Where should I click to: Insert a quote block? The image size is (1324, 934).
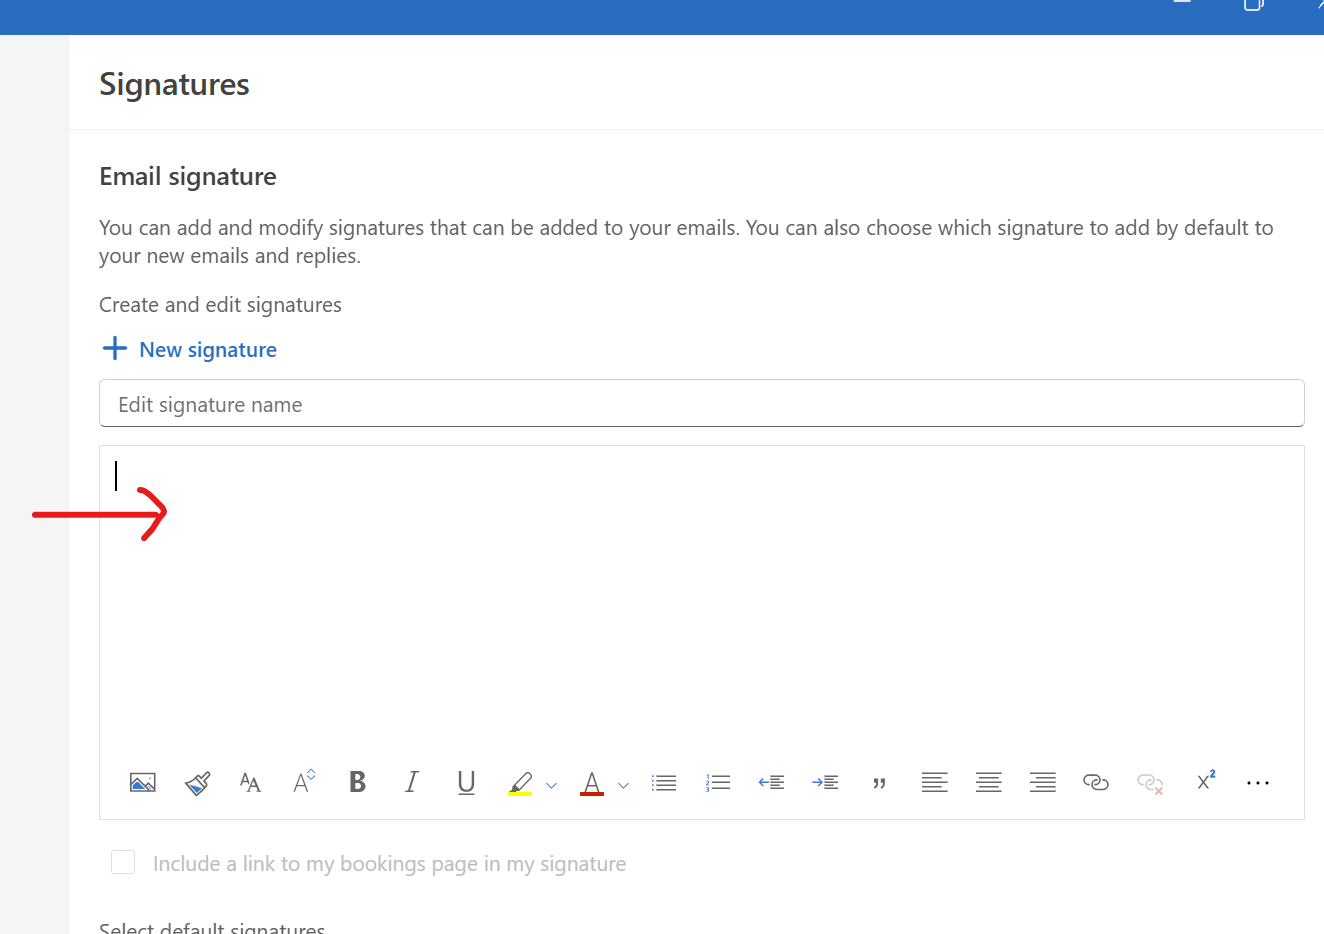coord(879,783)
